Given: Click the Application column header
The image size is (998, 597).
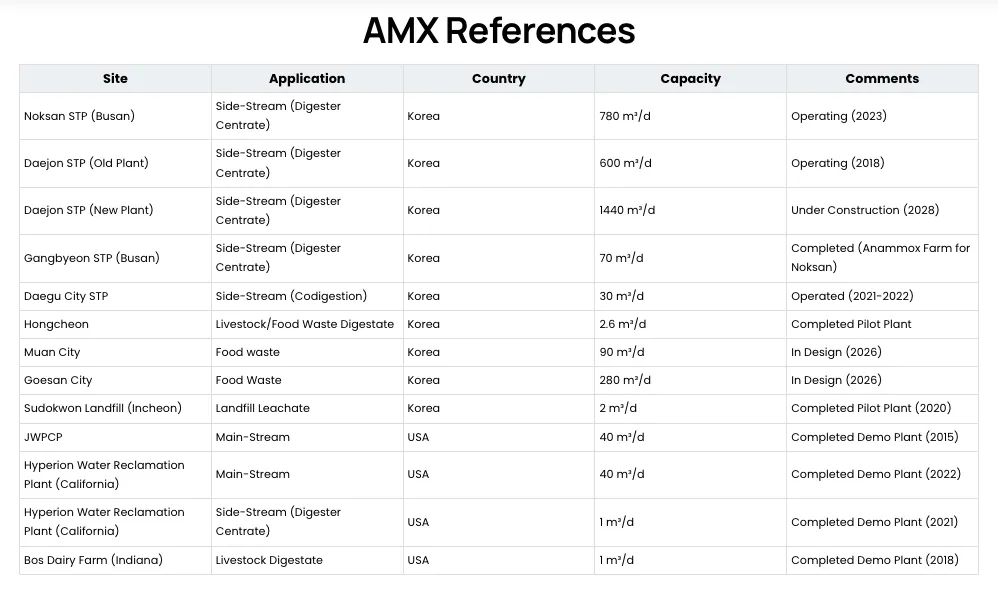Looking at the screenshot, I should 307,79.
